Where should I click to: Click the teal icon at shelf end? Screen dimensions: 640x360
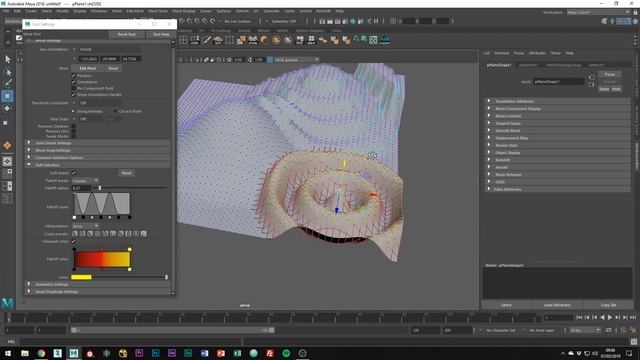(385, 40)
